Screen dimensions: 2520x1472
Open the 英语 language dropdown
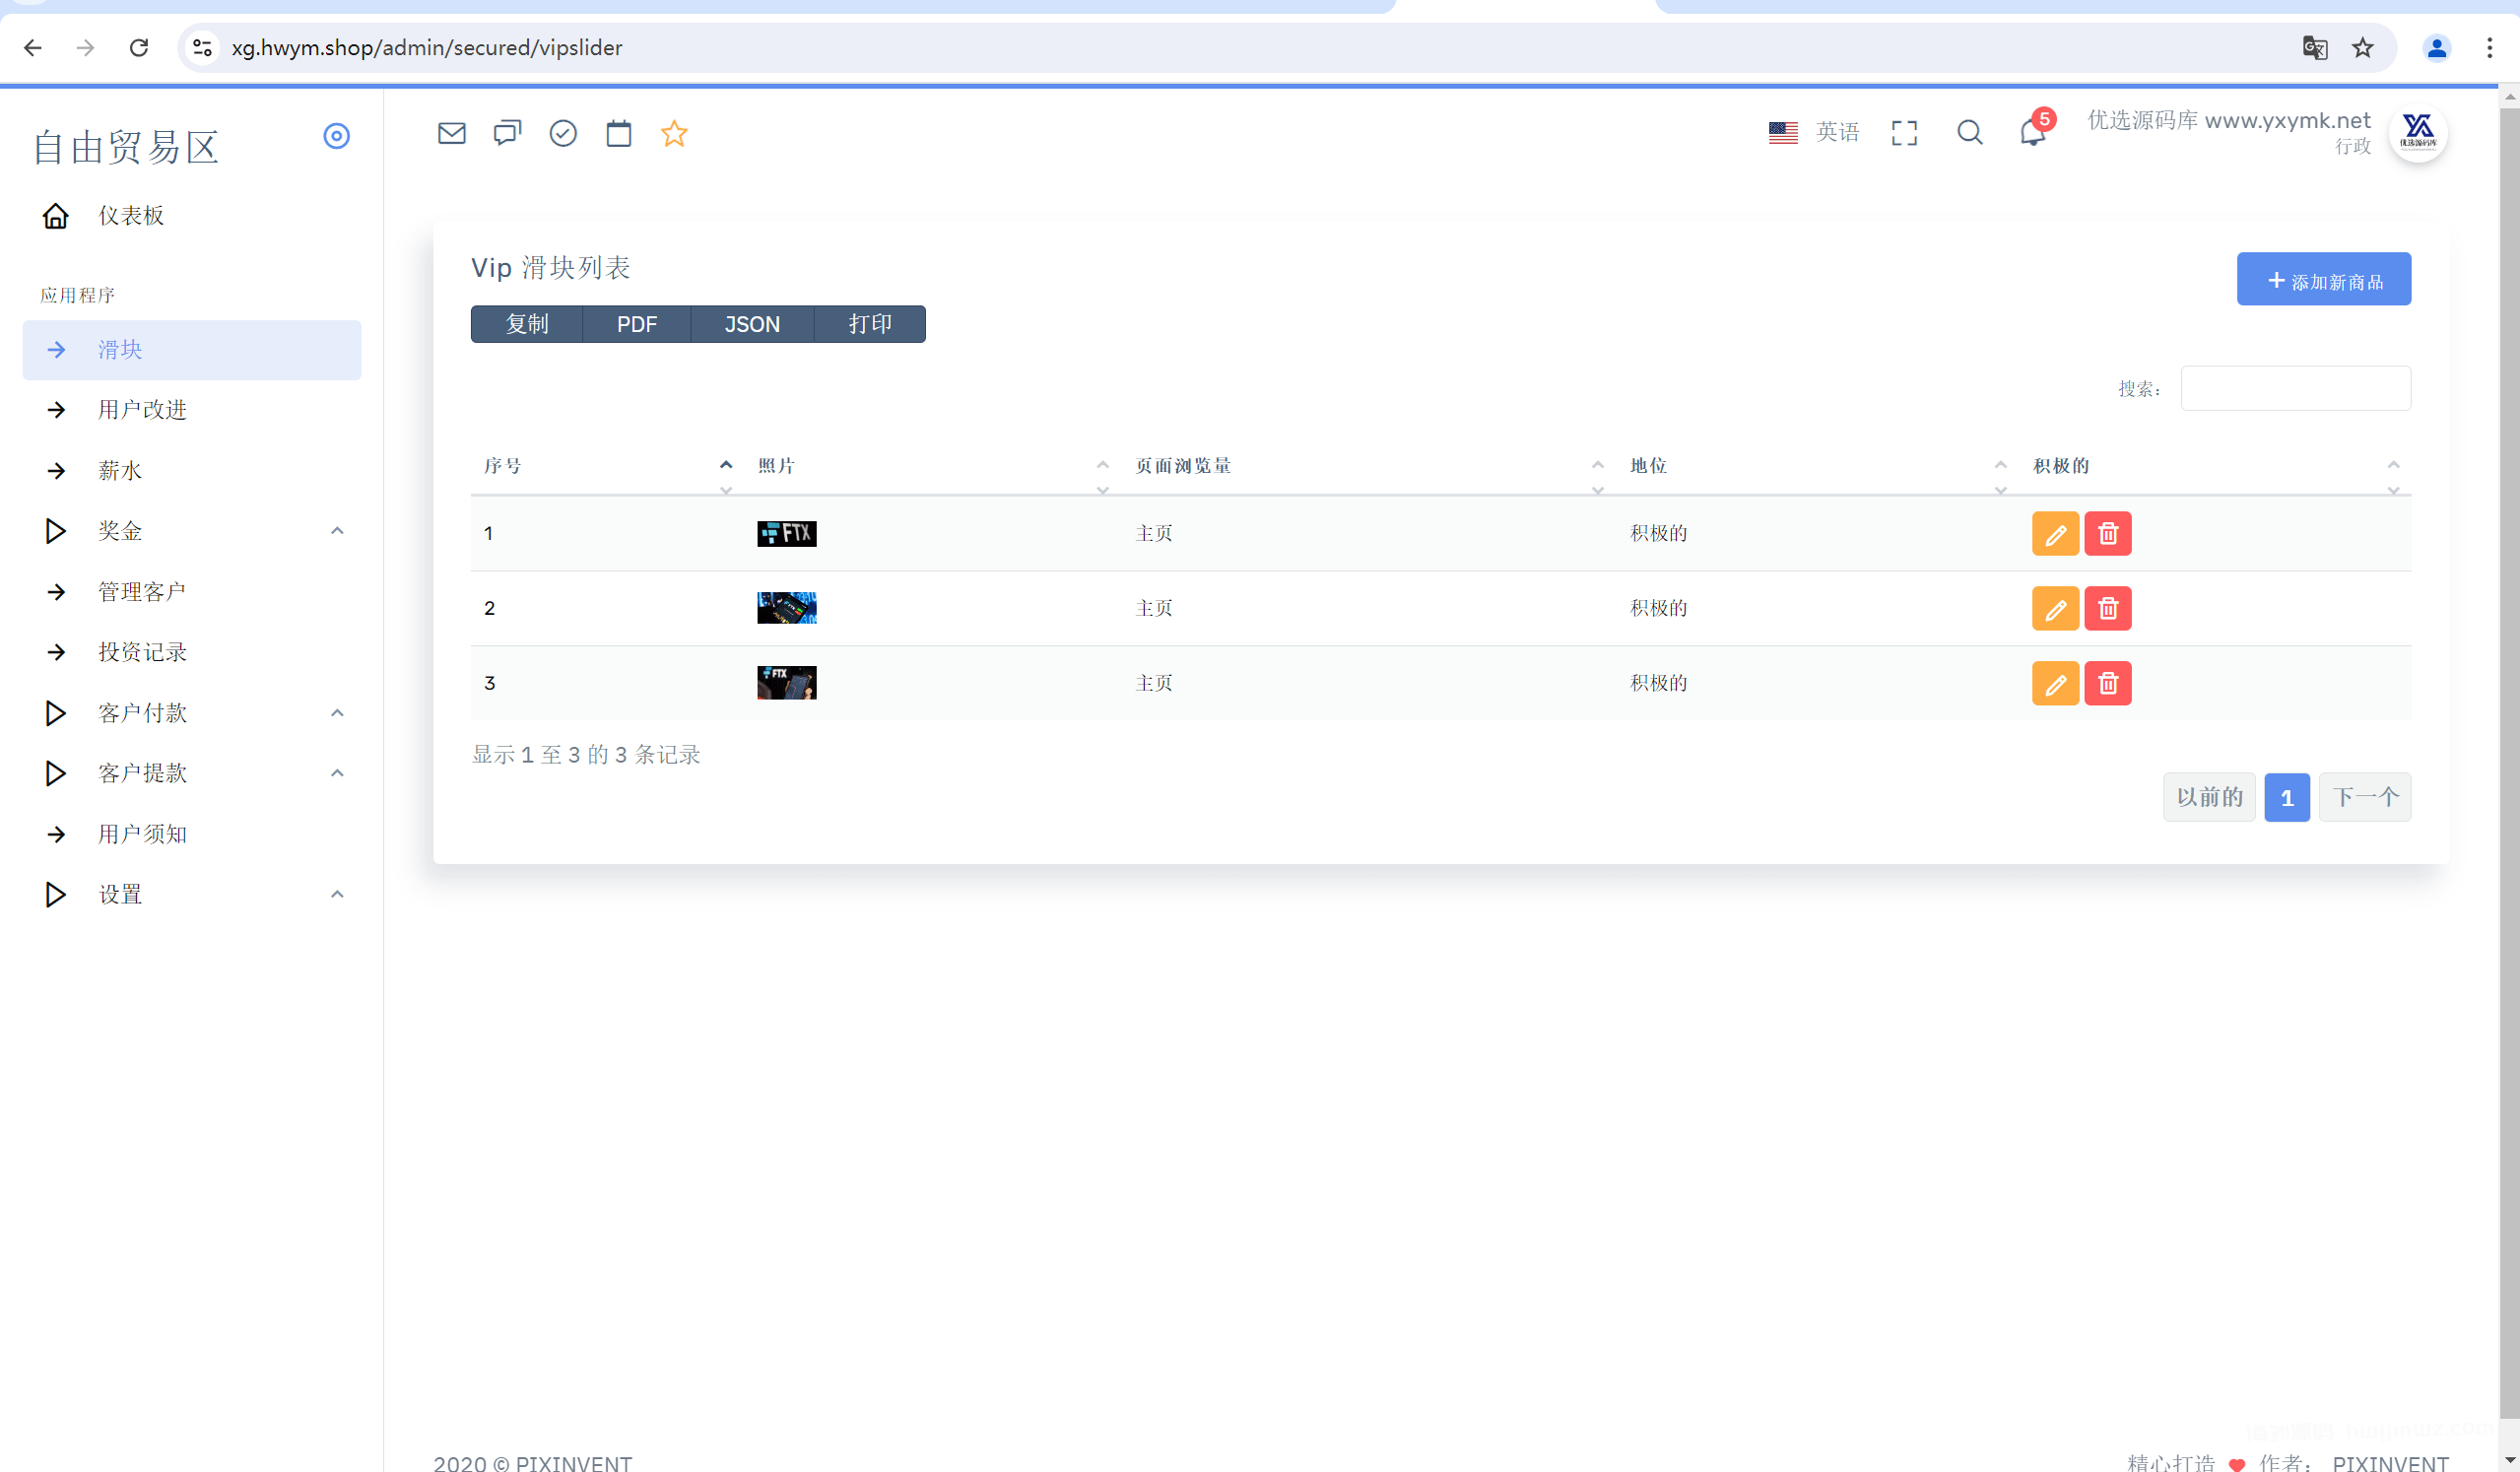click(1814, 132)
